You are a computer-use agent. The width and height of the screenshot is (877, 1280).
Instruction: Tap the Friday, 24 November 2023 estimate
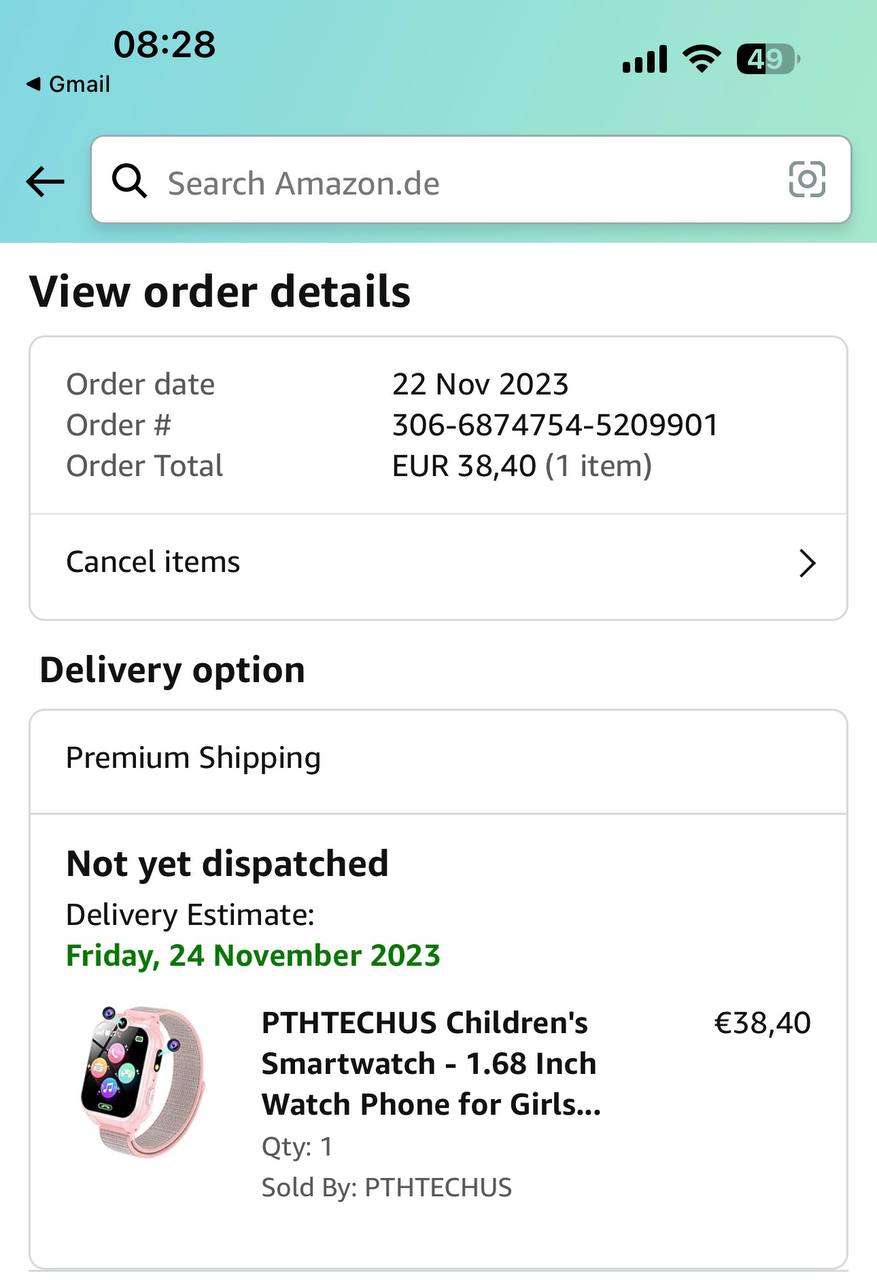(253, 955)
